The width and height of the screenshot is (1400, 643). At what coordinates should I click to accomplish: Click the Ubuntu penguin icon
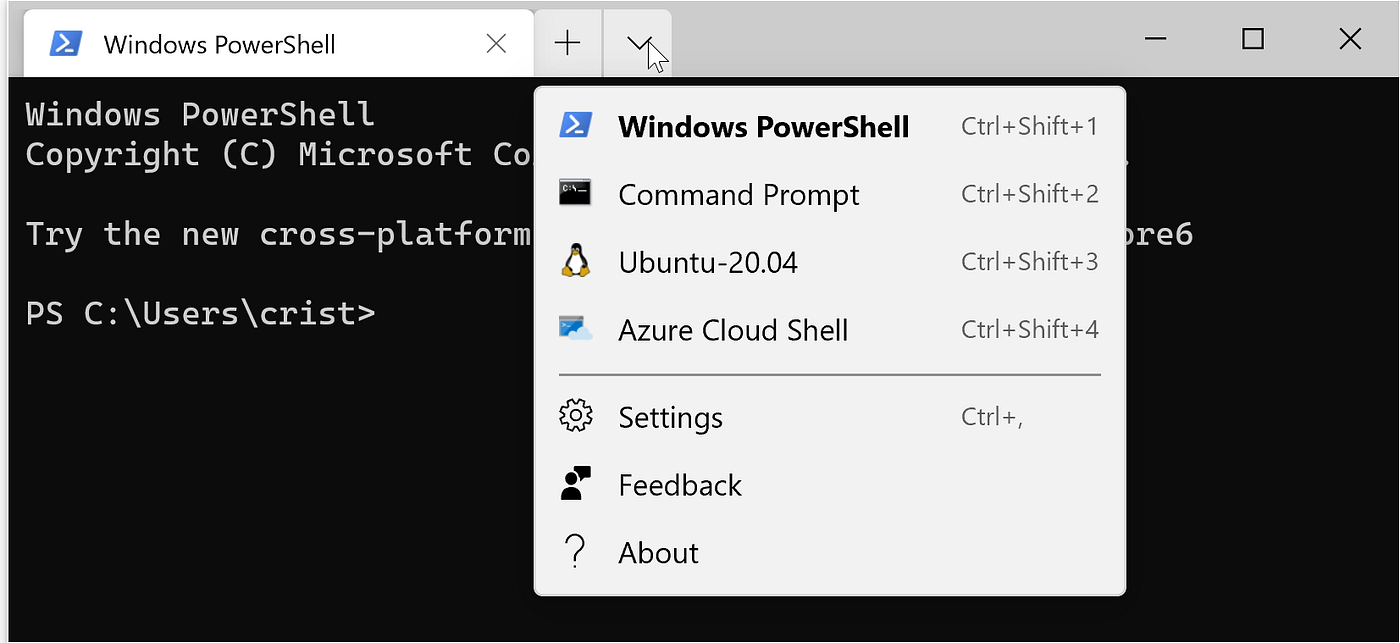tap(576, 262)
